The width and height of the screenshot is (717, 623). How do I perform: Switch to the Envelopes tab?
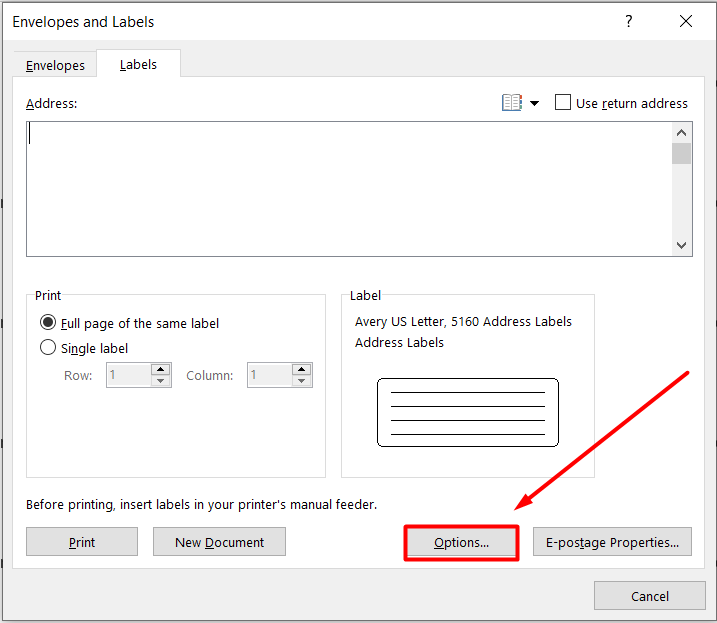pos(55,65)
